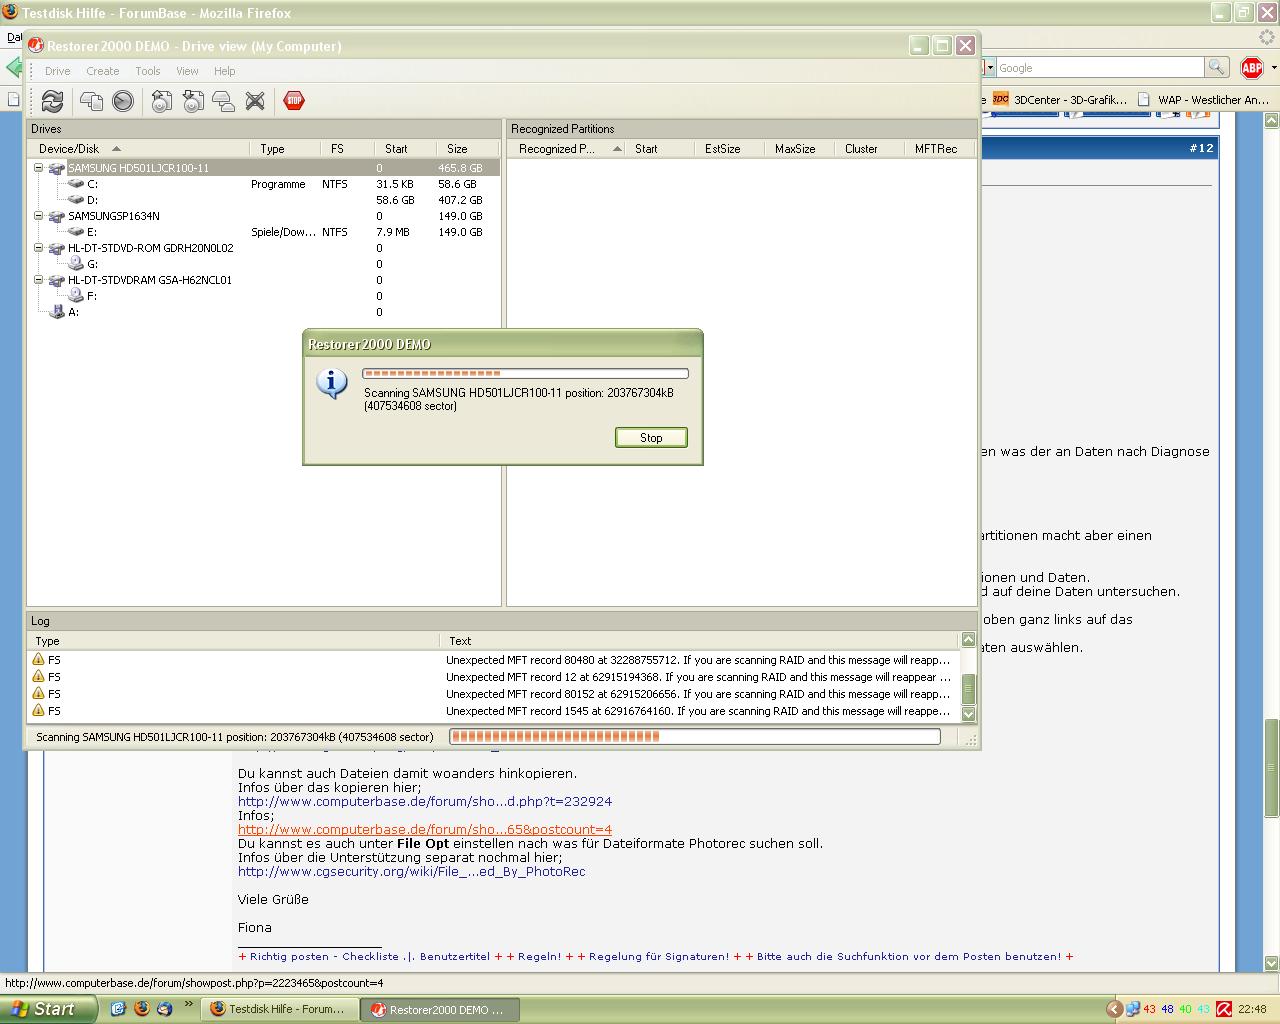
Task: Click the MFTRec column header
Action: [x=940, y=148]
